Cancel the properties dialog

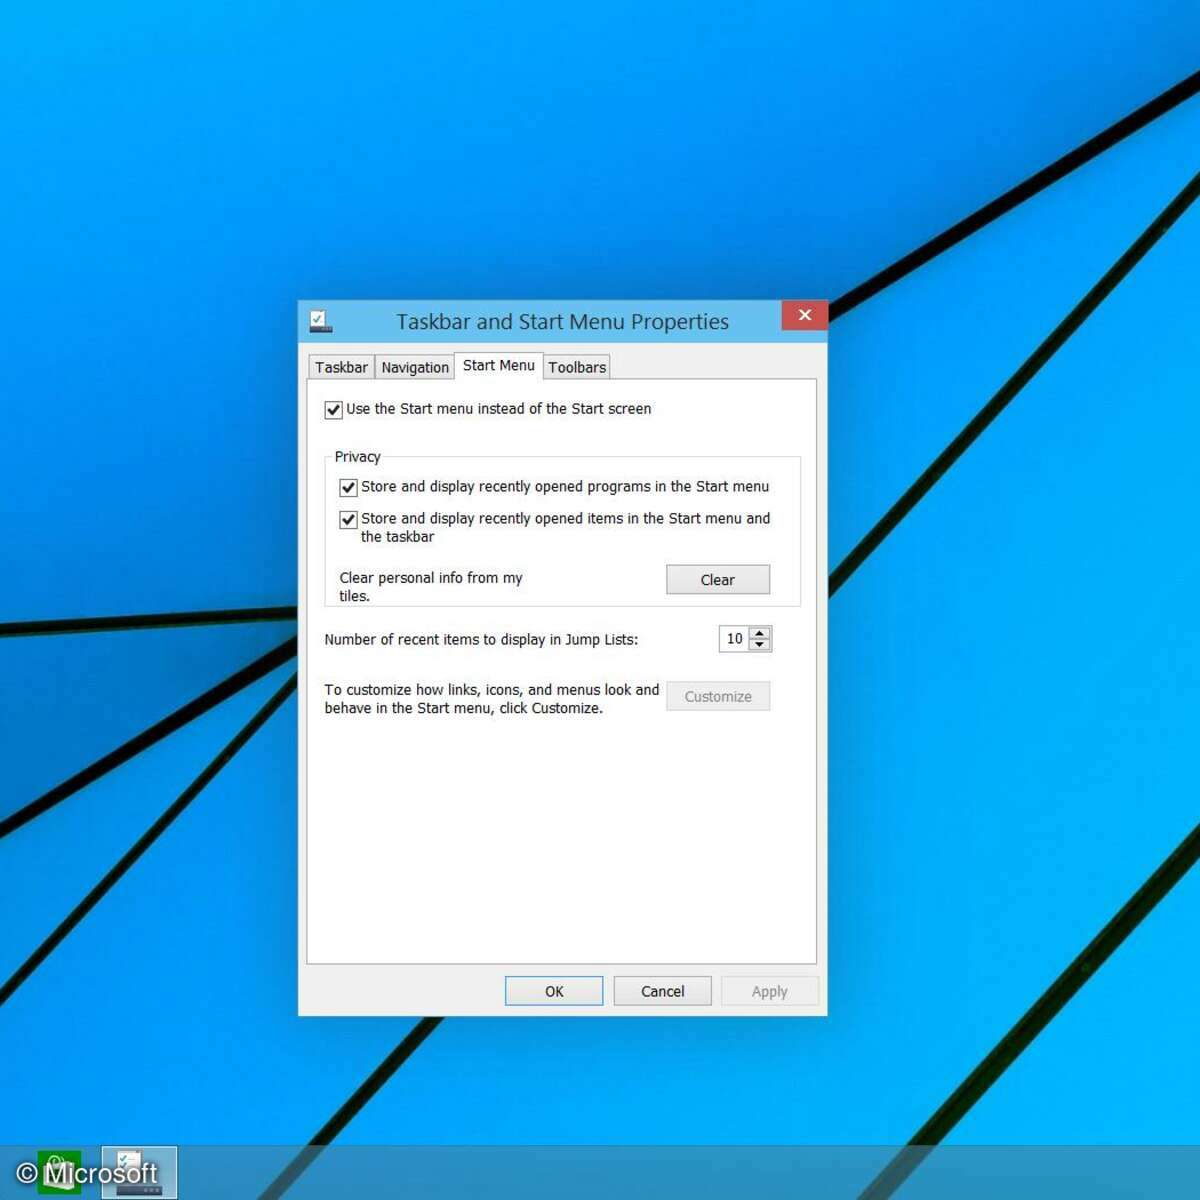[662, 991]
